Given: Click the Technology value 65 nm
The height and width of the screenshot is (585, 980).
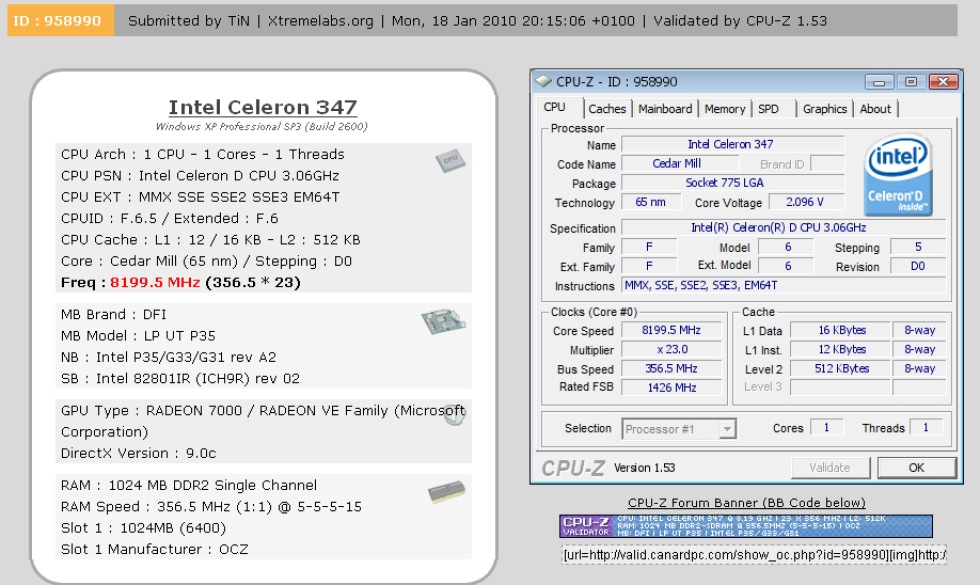Looking at the screenshot, I should pyautogui.click(x=651, y=202).
